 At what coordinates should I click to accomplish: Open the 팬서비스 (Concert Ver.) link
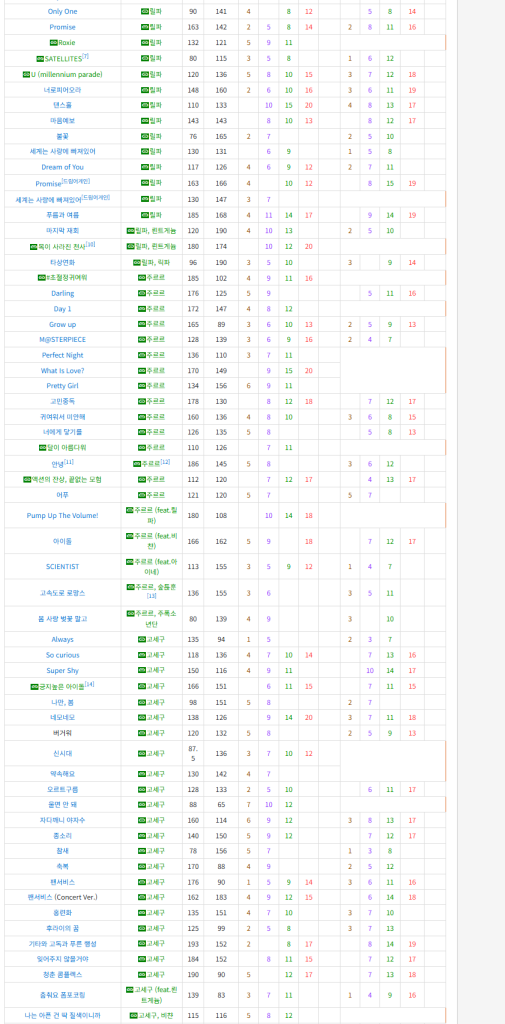click(63, 897)
